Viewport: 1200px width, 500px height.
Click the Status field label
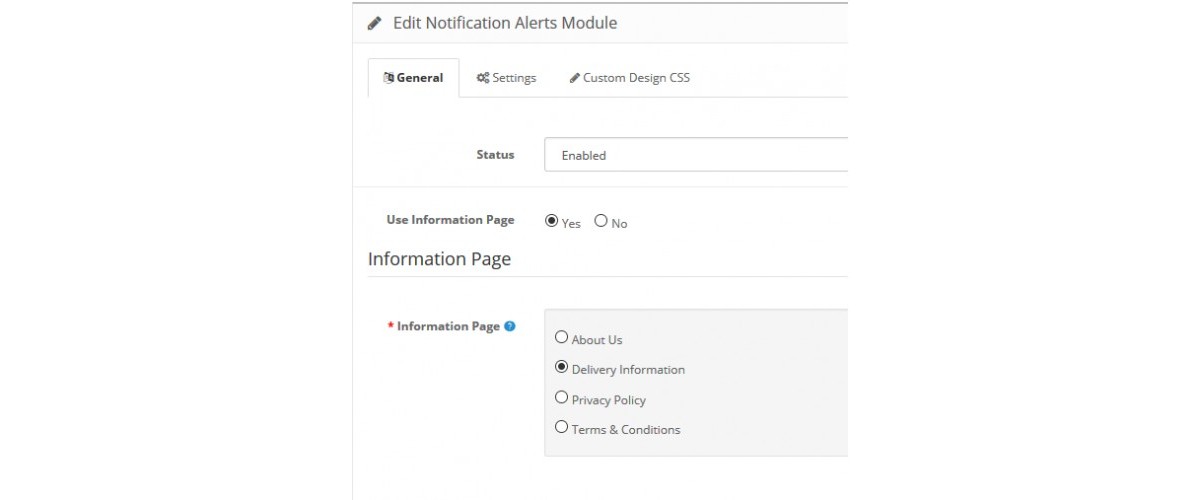[x=496, y=155]
